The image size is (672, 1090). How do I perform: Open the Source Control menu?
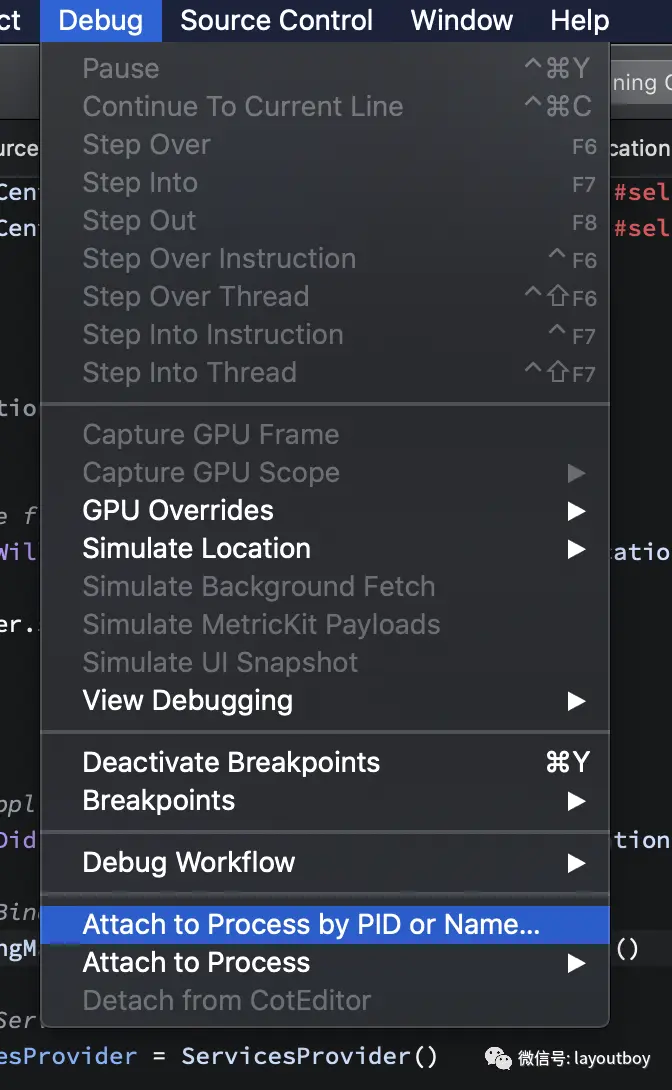click(276, 20)
